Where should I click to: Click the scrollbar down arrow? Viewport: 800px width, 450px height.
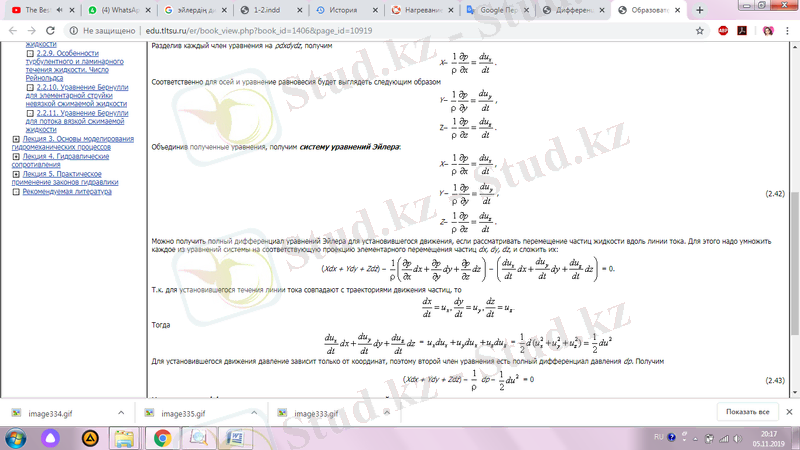(795, 392)
